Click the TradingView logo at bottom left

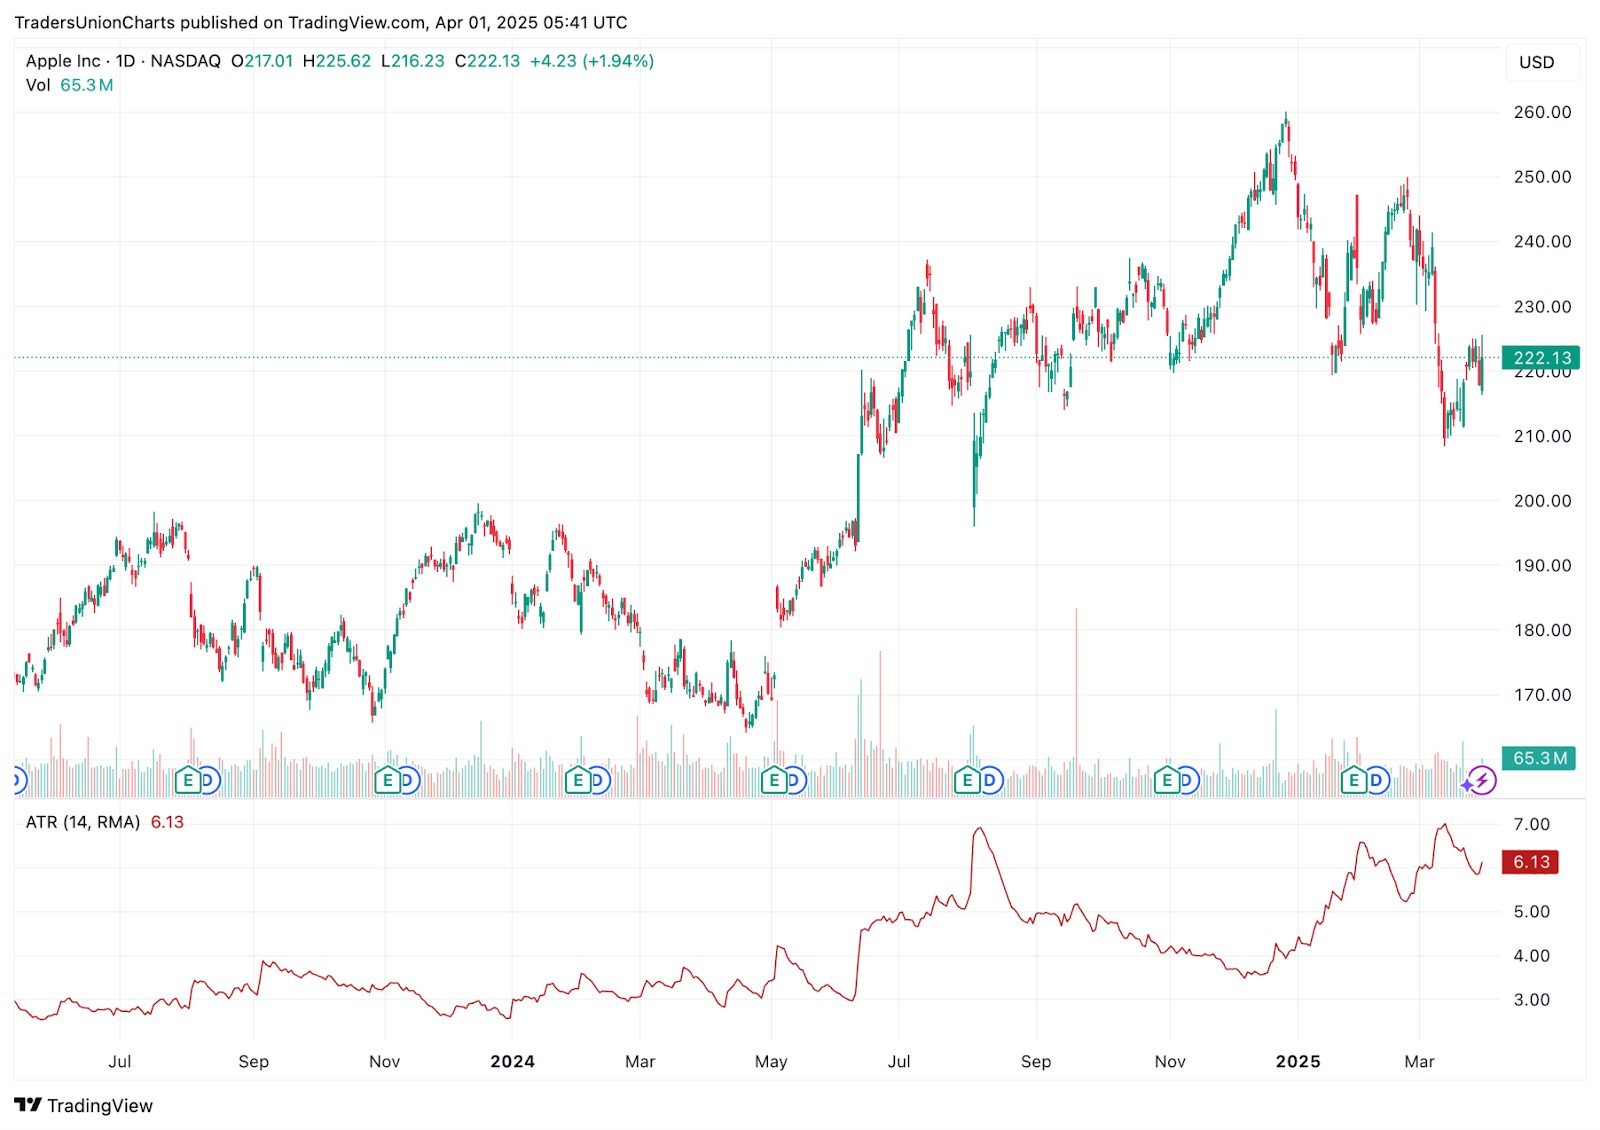click(28, 1105)
